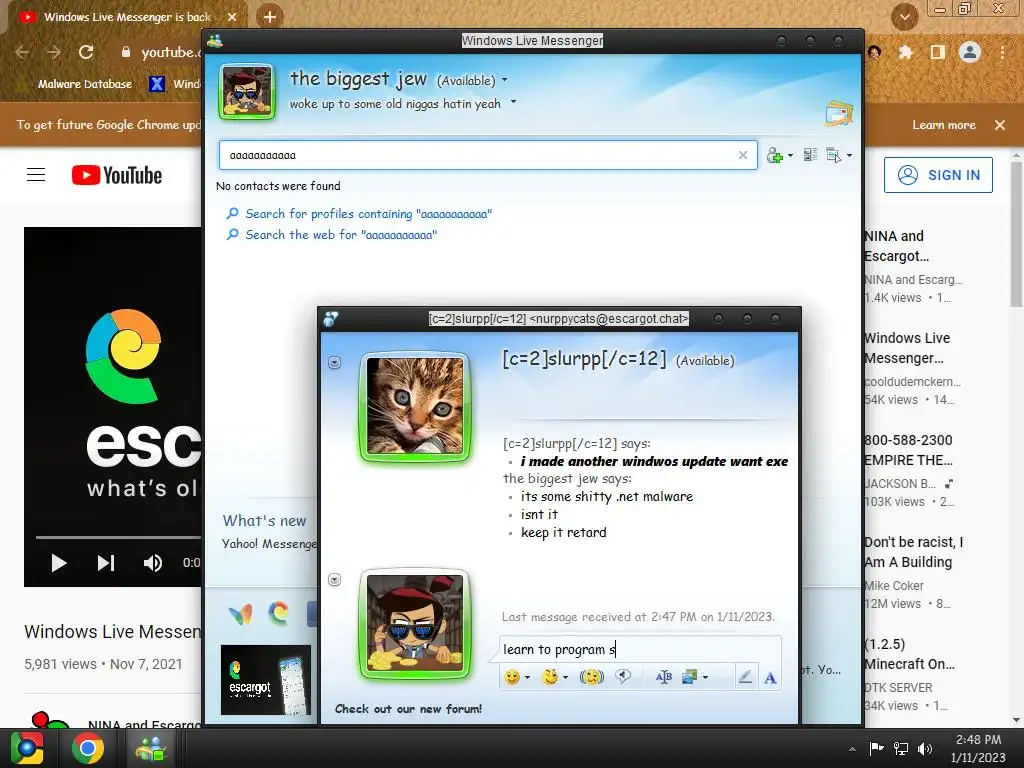Dismiss the Chrome update infobar
The width and height of the screenshot is (1024, 768).
tap(1000, 125)
